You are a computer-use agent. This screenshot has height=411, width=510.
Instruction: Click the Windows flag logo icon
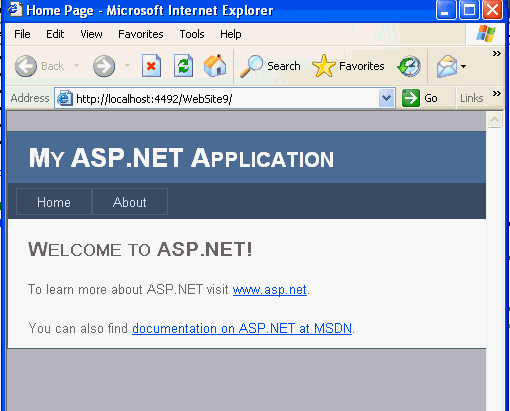(x=486, y=34)
